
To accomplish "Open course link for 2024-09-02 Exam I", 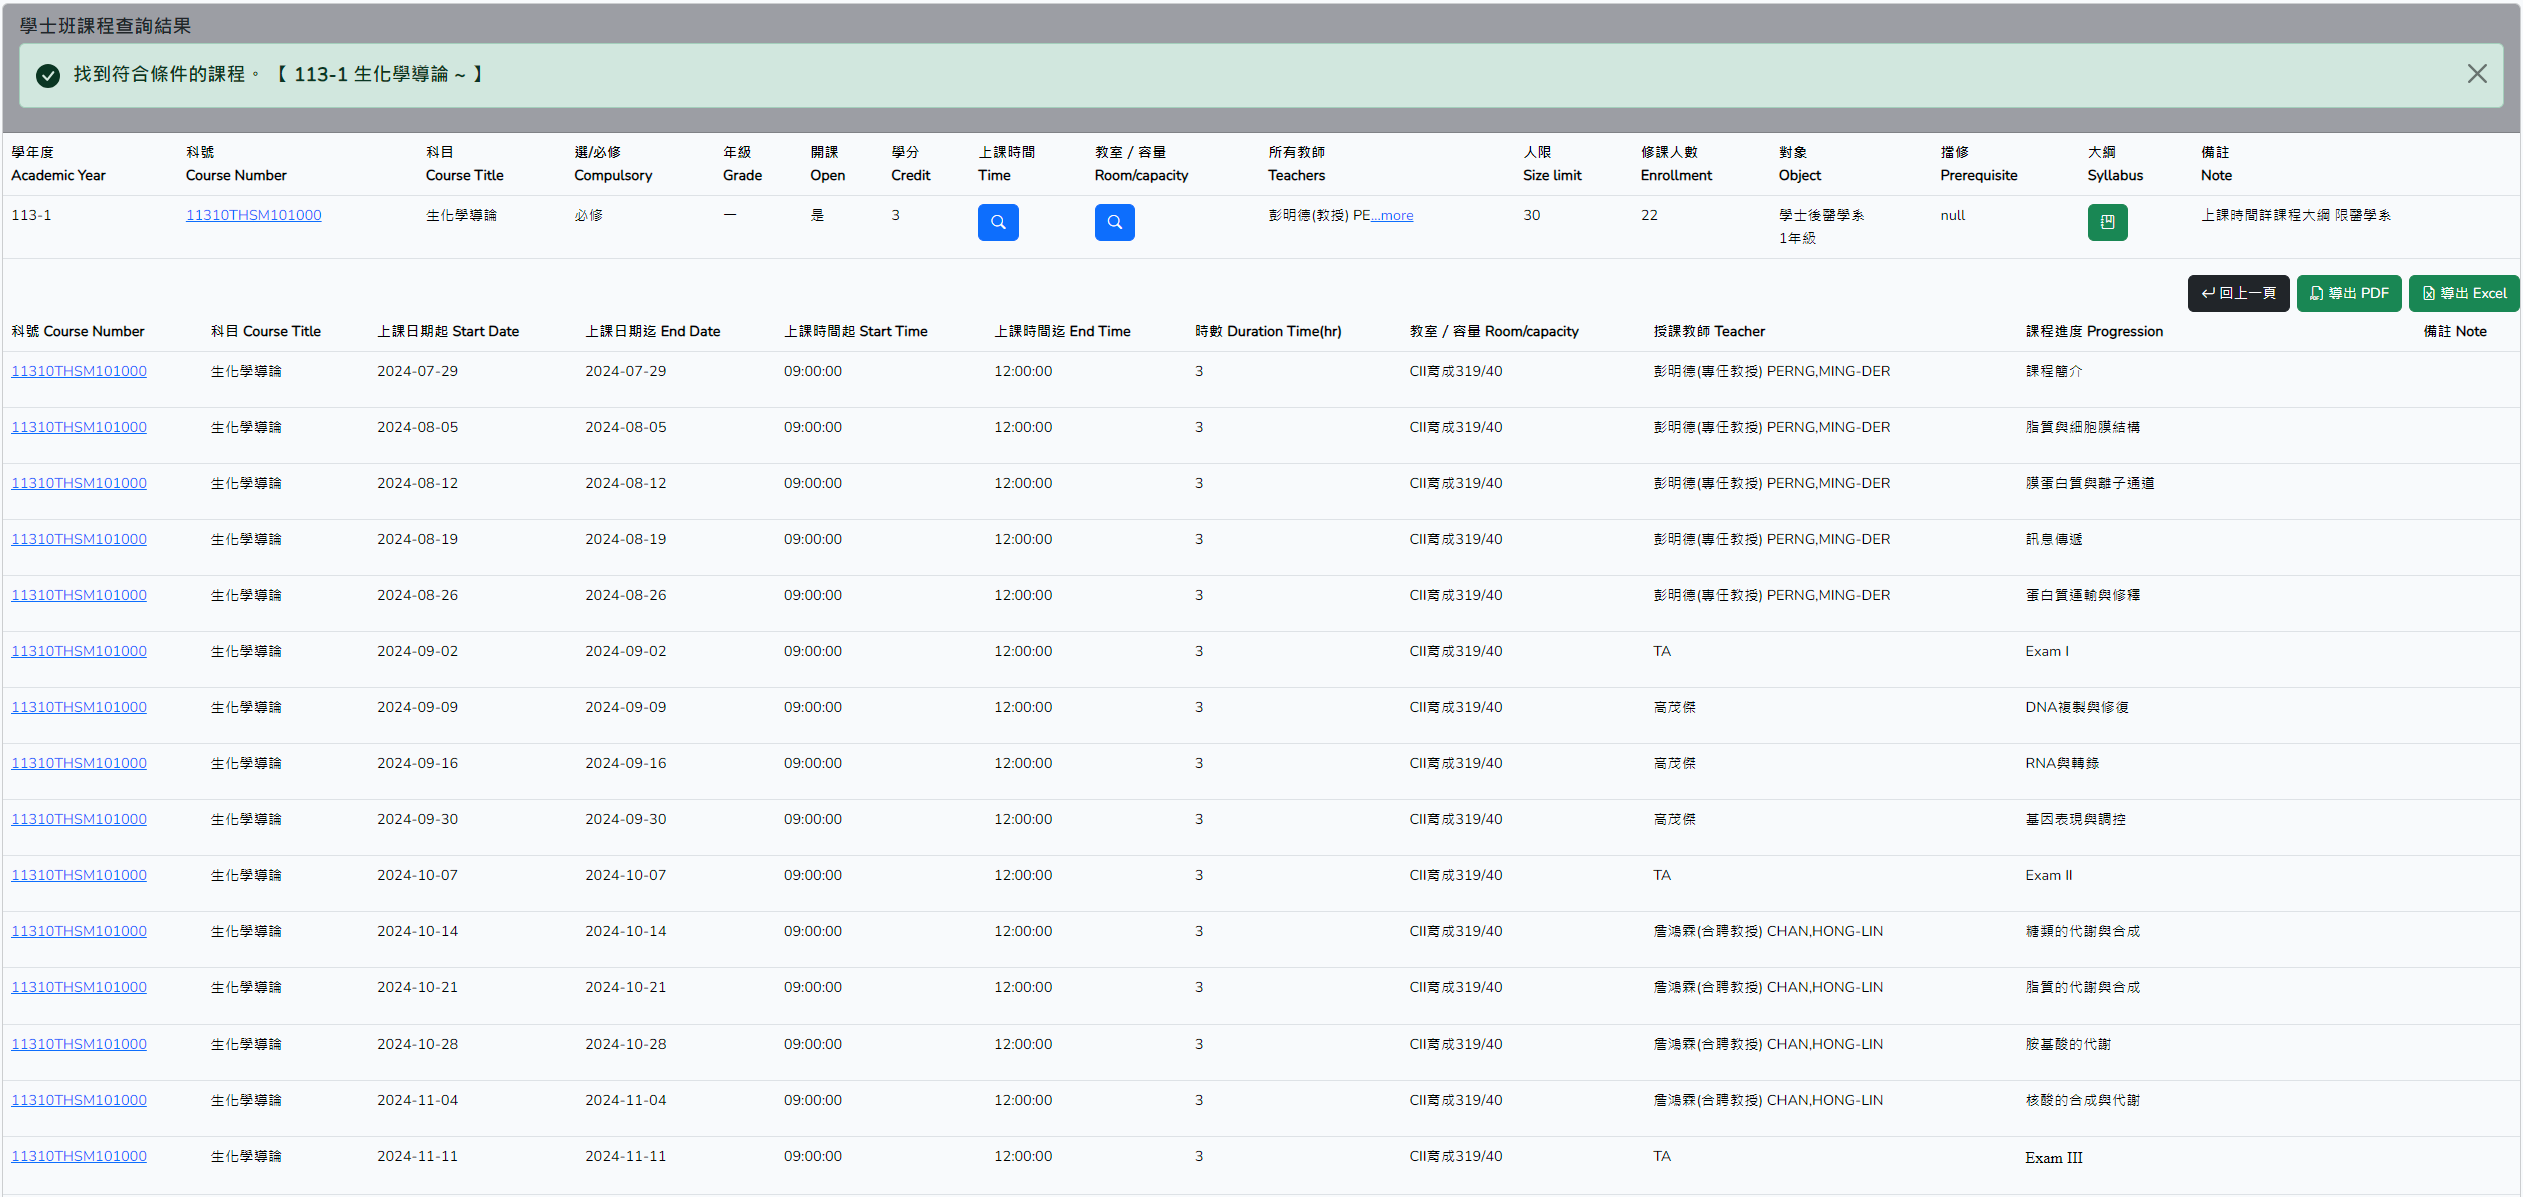I will 79,651.
